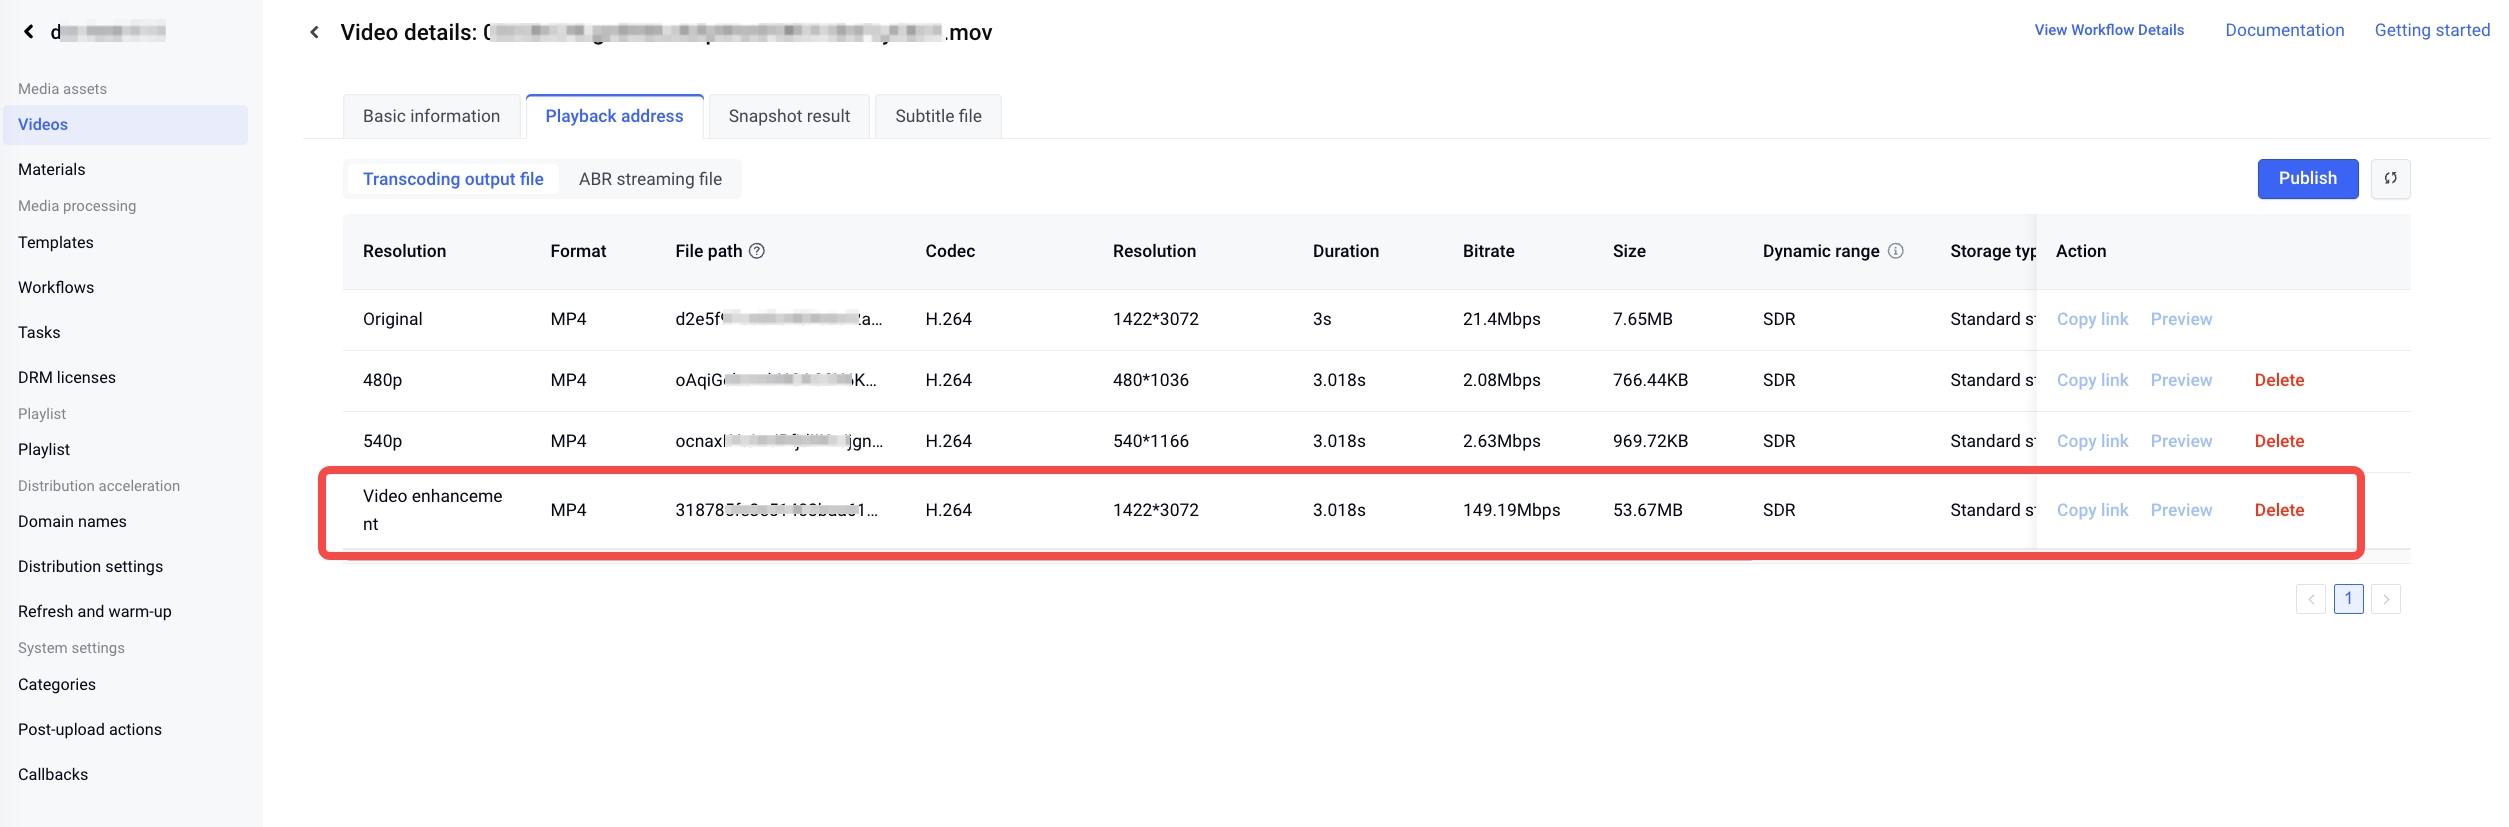Go to next page arrow
The width and height of the screenshot is (2509, 827).
pyautogui.click(x=2385, y=599)
